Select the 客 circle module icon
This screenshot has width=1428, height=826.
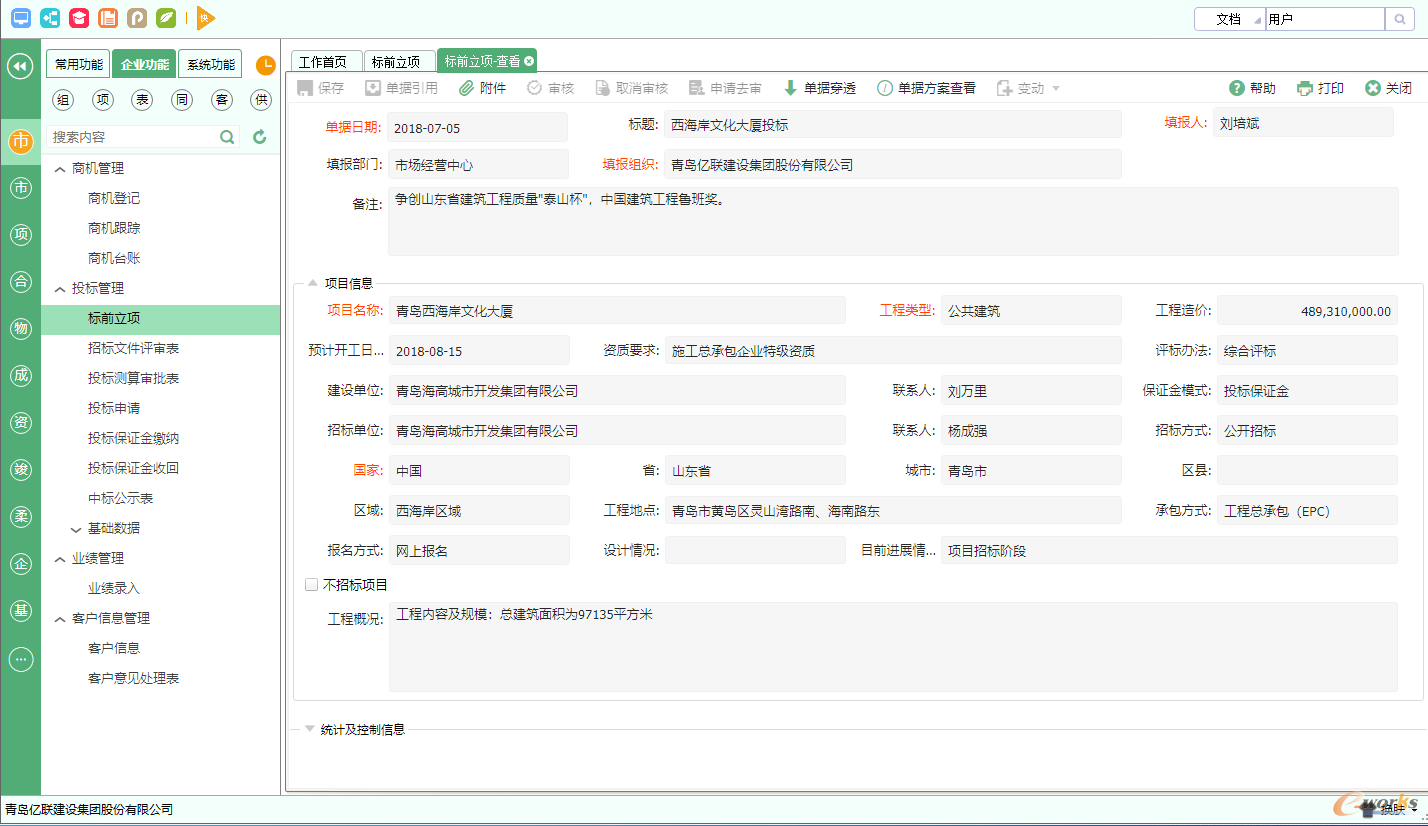[x=222, y=99]
